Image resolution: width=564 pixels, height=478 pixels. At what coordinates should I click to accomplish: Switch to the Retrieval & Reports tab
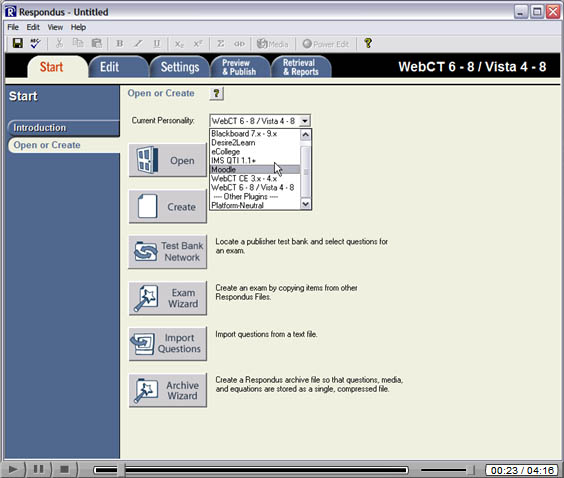tap(301, 67)
